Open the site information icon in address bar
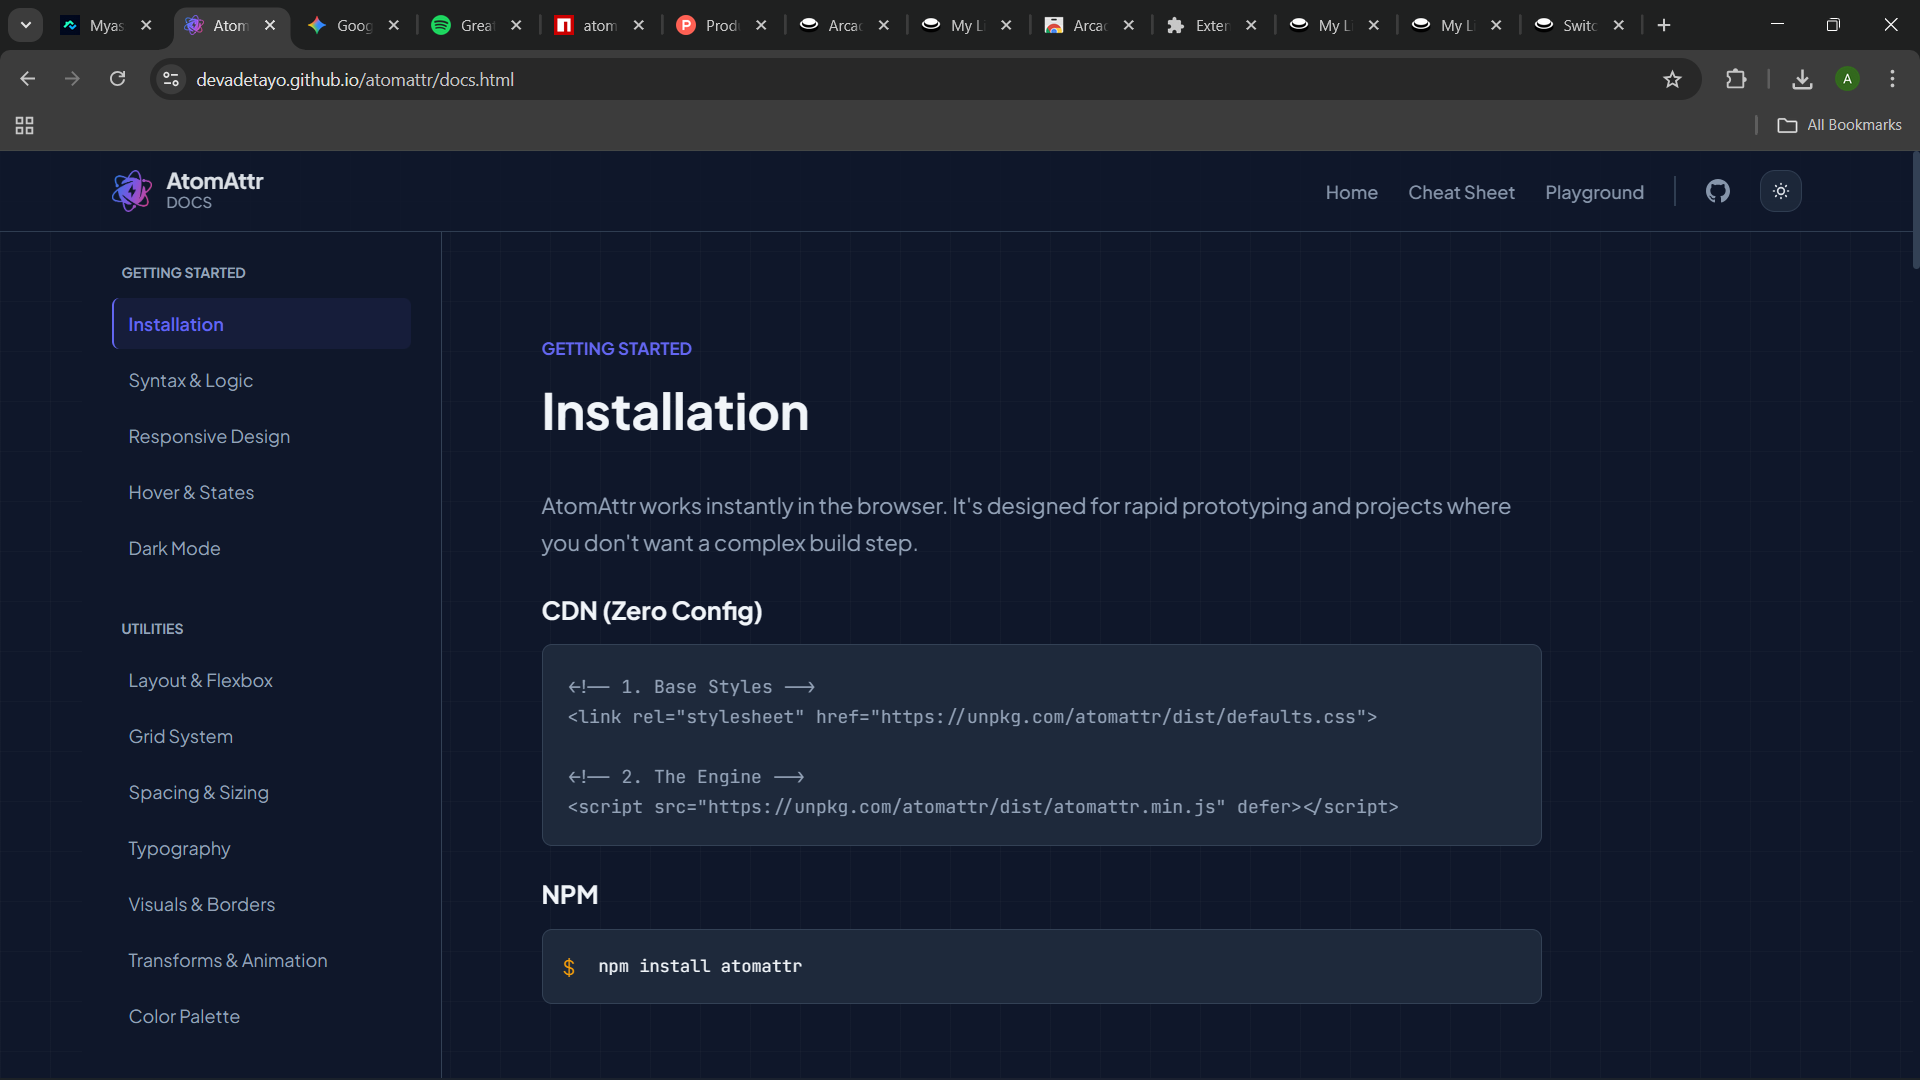The height and width of the screenshot is (1080, 1920). point(171,79)
